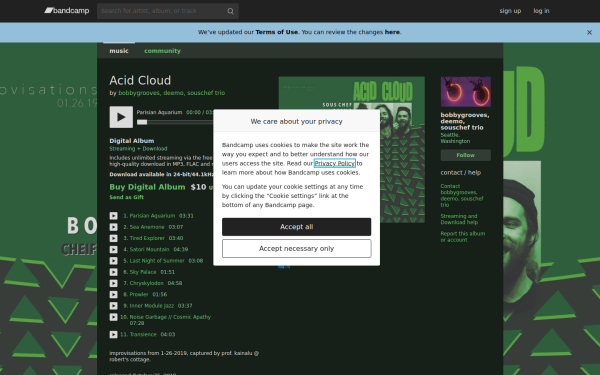
Task: Open Streaming and Download help
Action: [459, 219]
